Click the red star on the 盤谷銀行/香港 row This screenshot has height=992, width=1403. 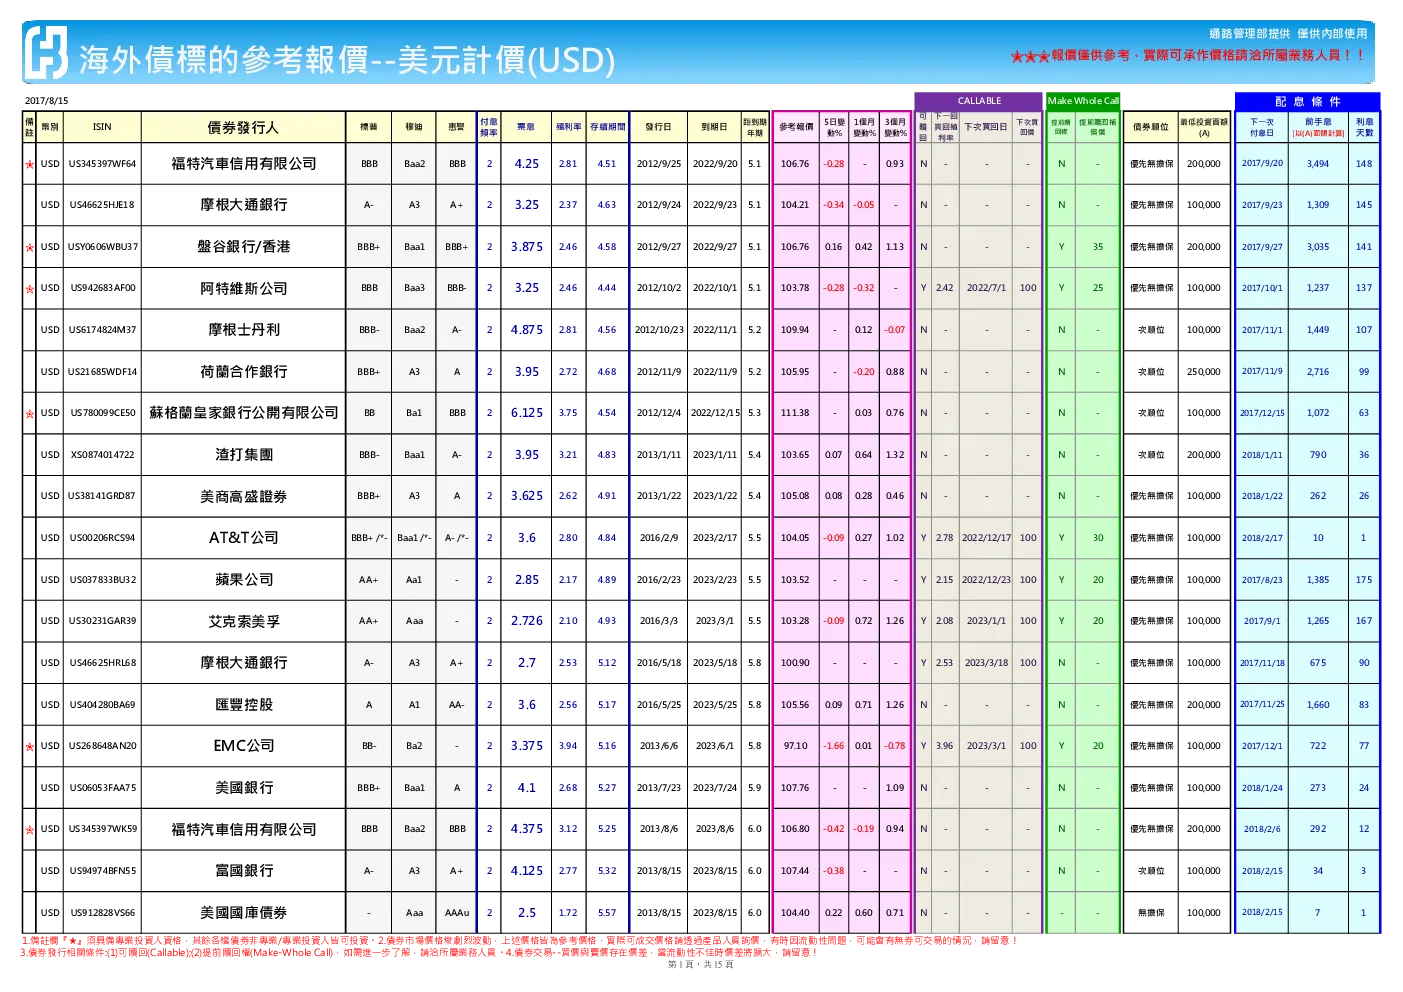(30, 247)
